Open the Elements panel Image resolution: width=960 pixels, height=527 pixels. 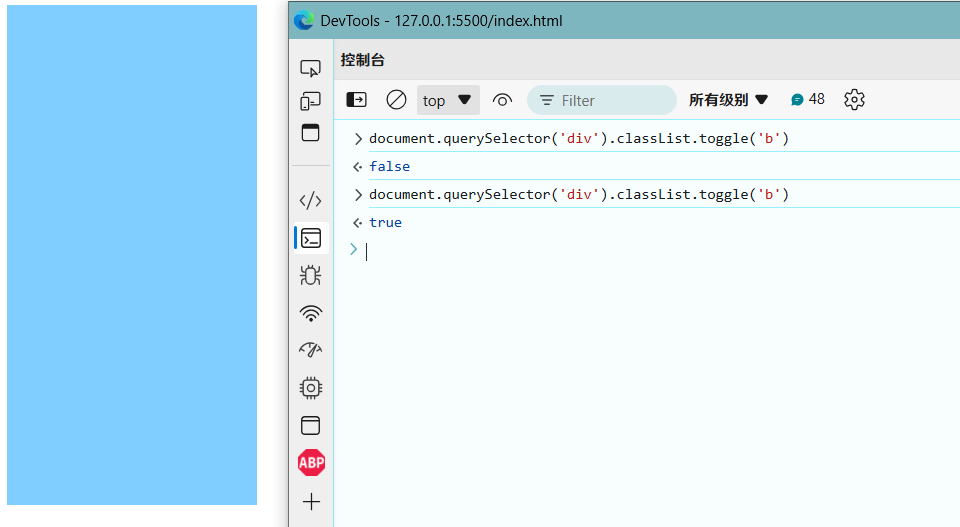click(311, 200)
